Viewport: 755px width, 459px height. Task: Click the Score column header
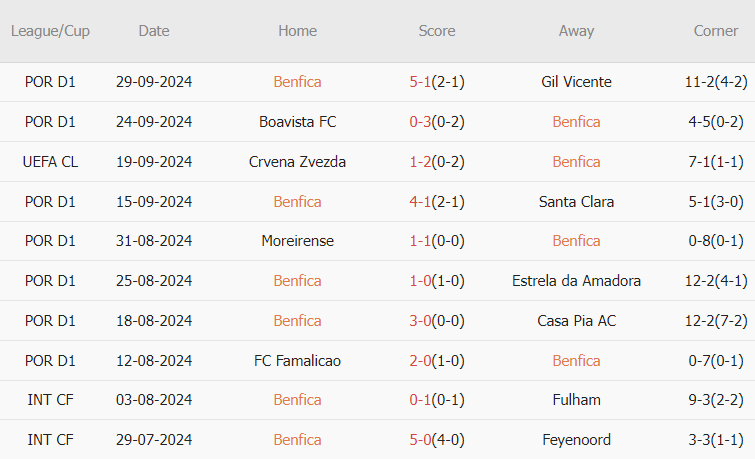(x=437, y=31)
